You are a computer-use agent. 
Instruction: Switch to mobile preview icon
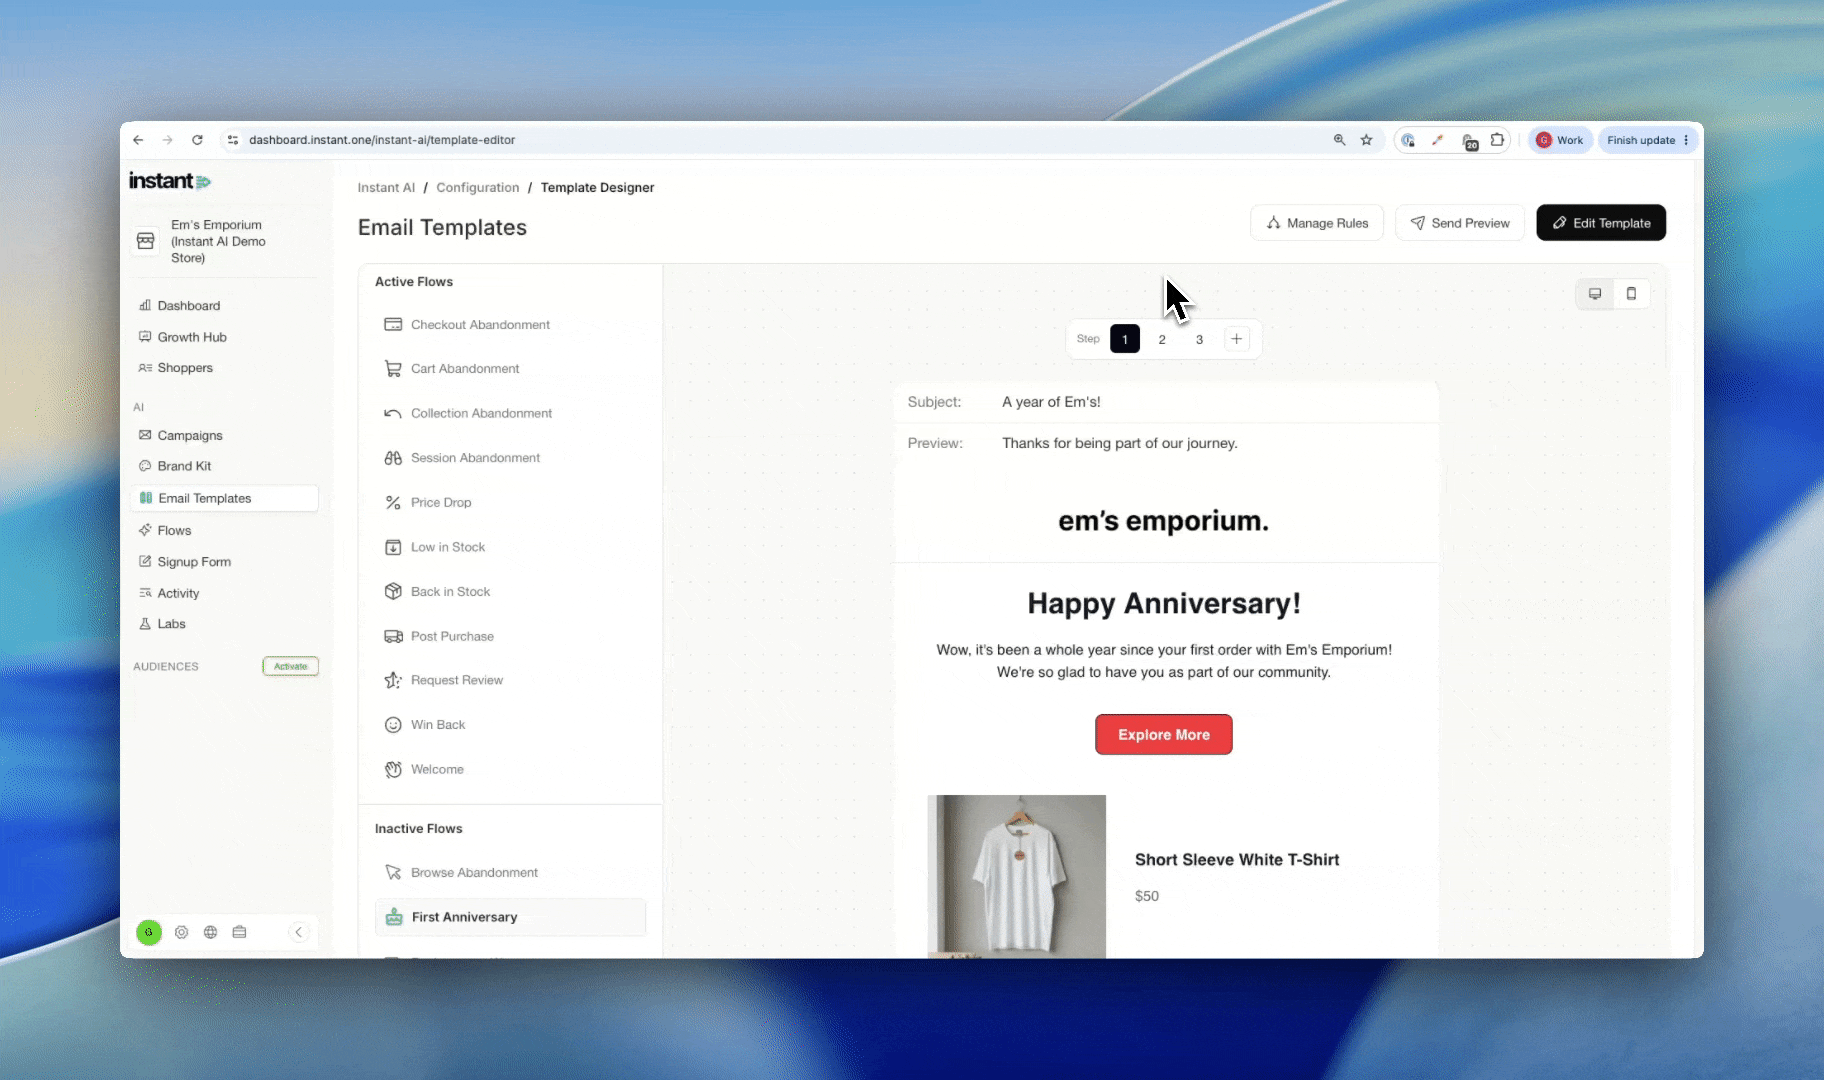1631,294
